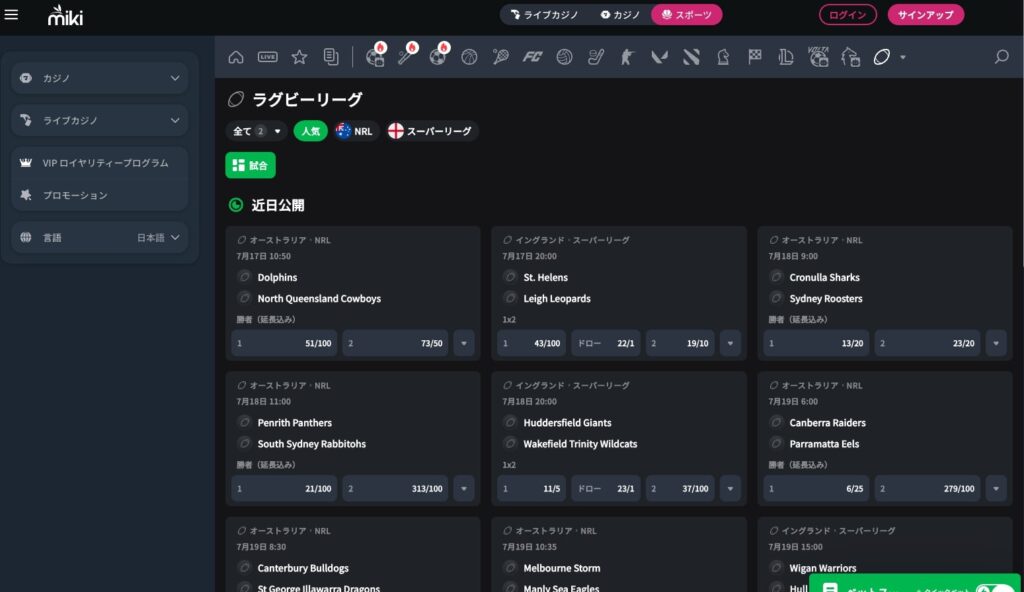Select the スーパーリーグ filter chip
The image size is (1024, 592).
tap(430, 131)
